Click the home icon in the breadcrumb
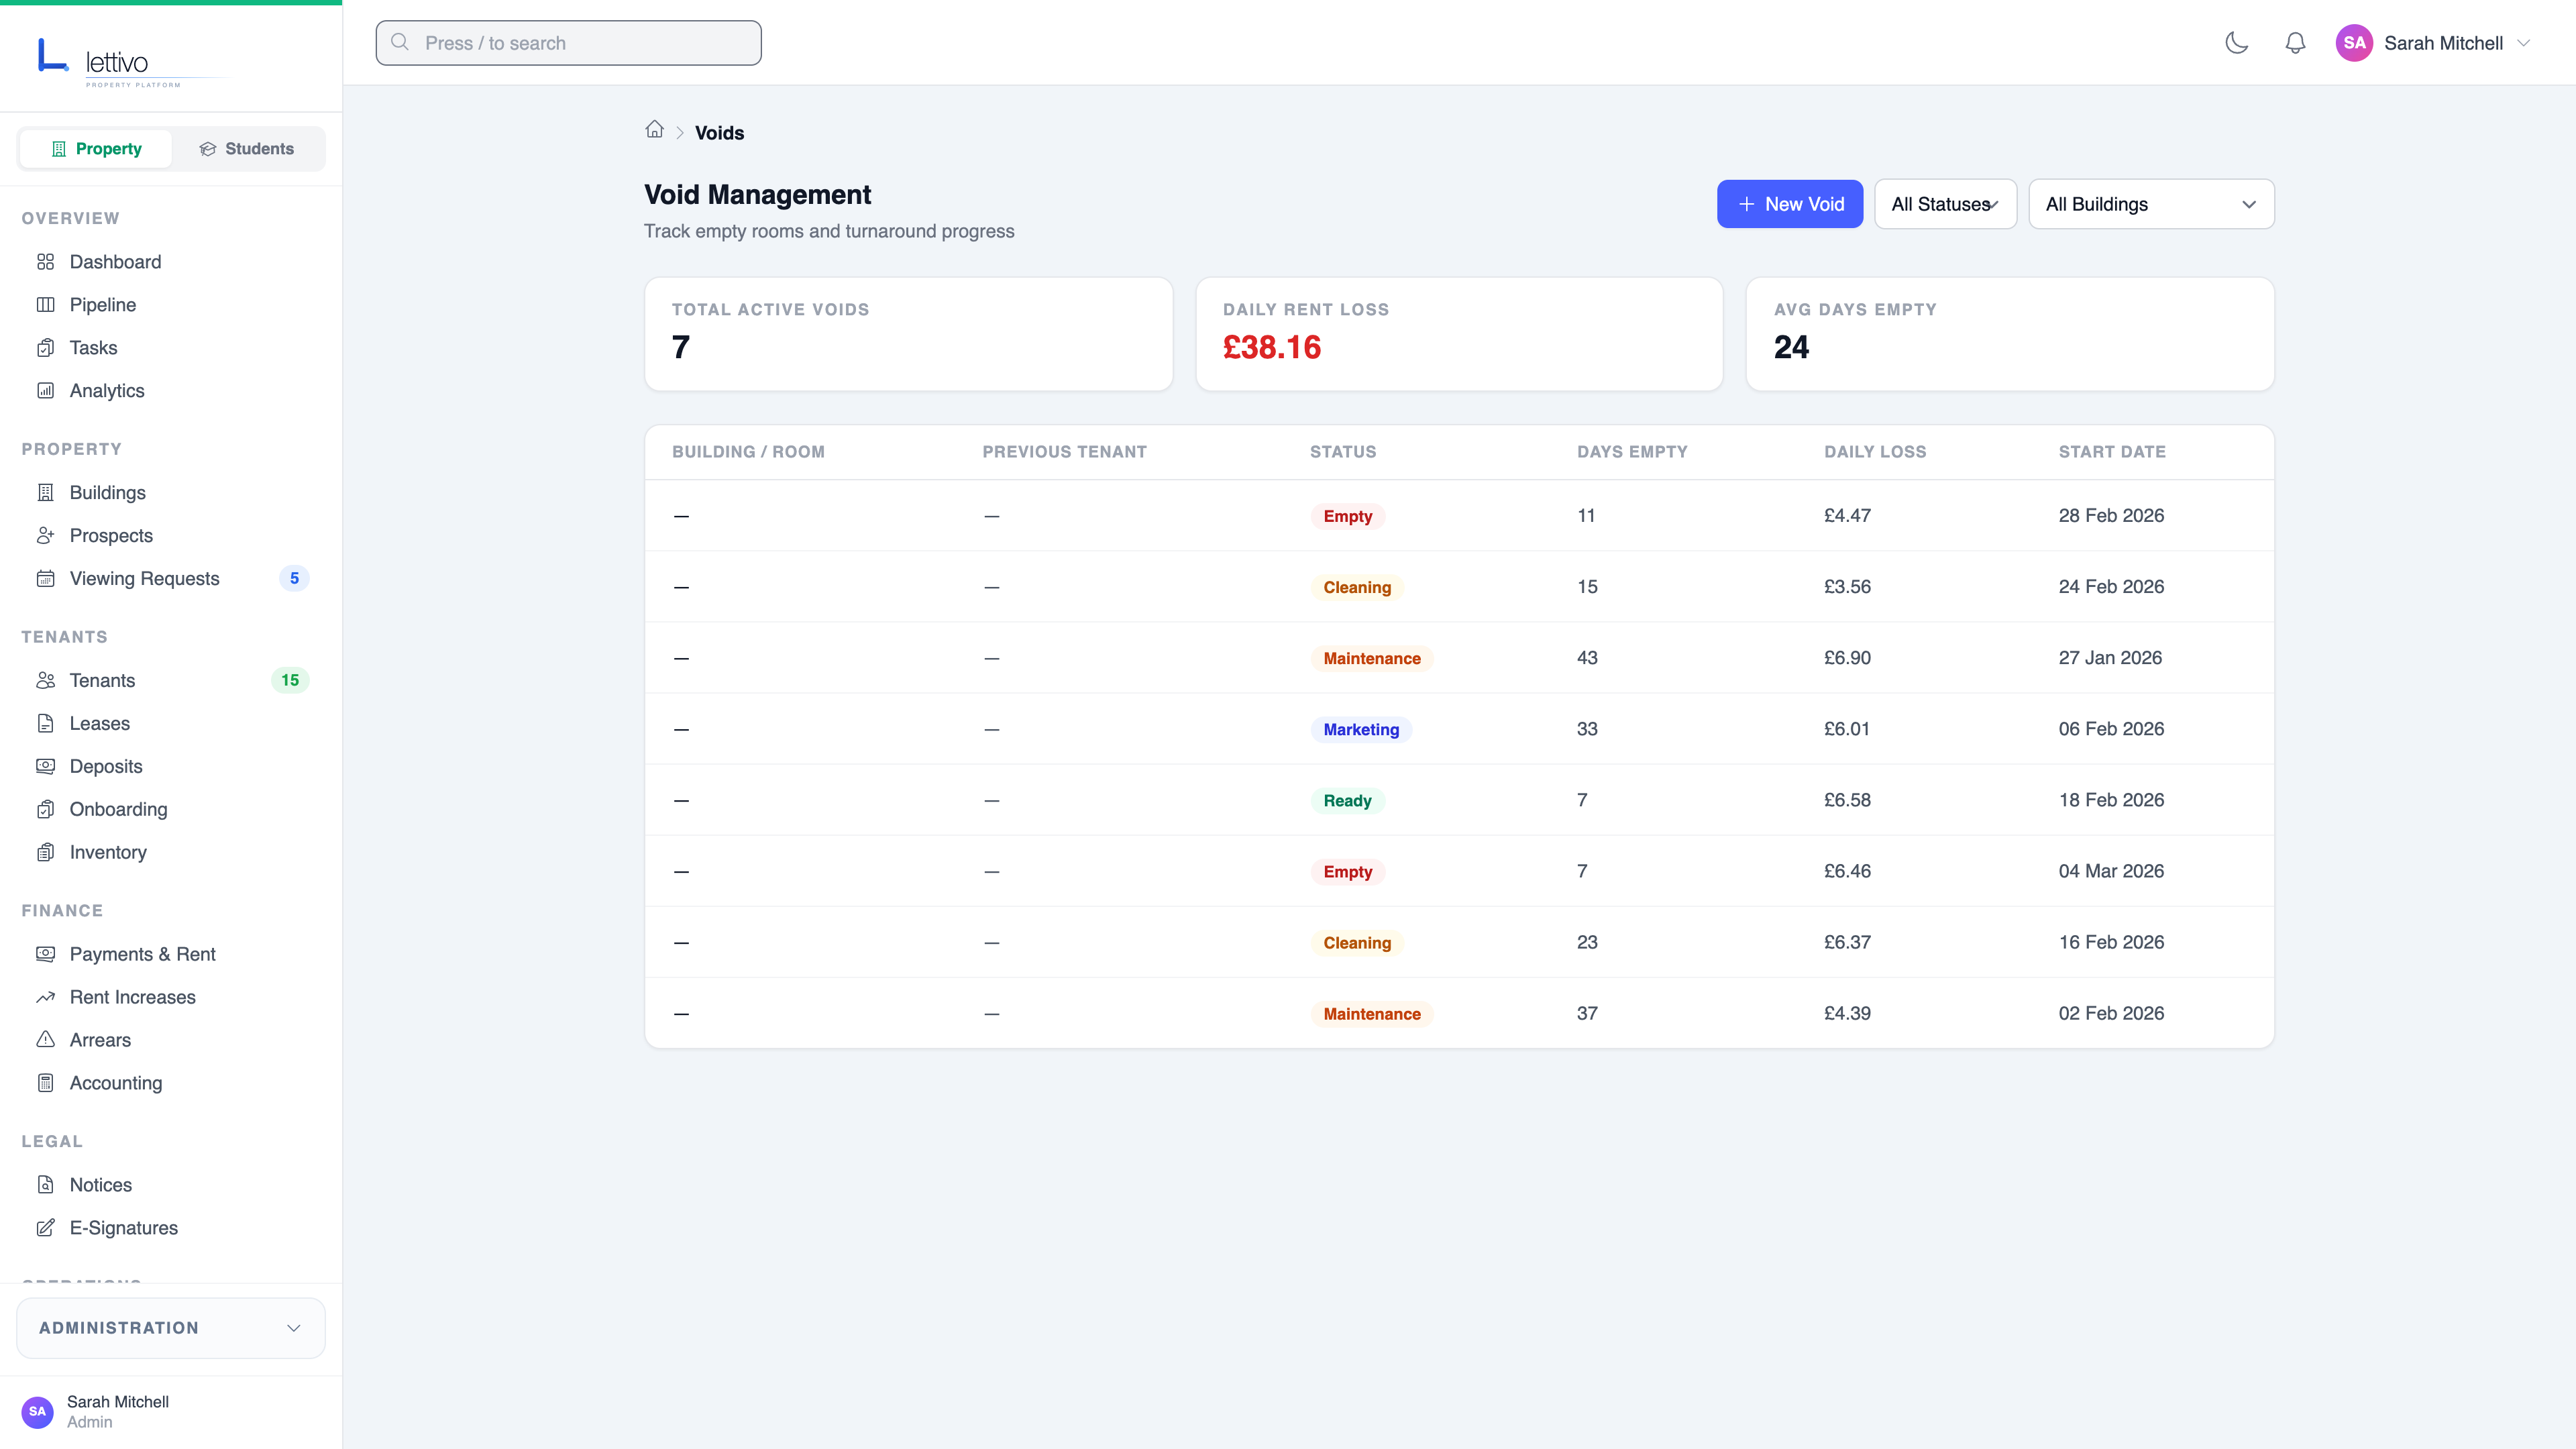Screen dimensions: 2576x1449 coord(655,130)
